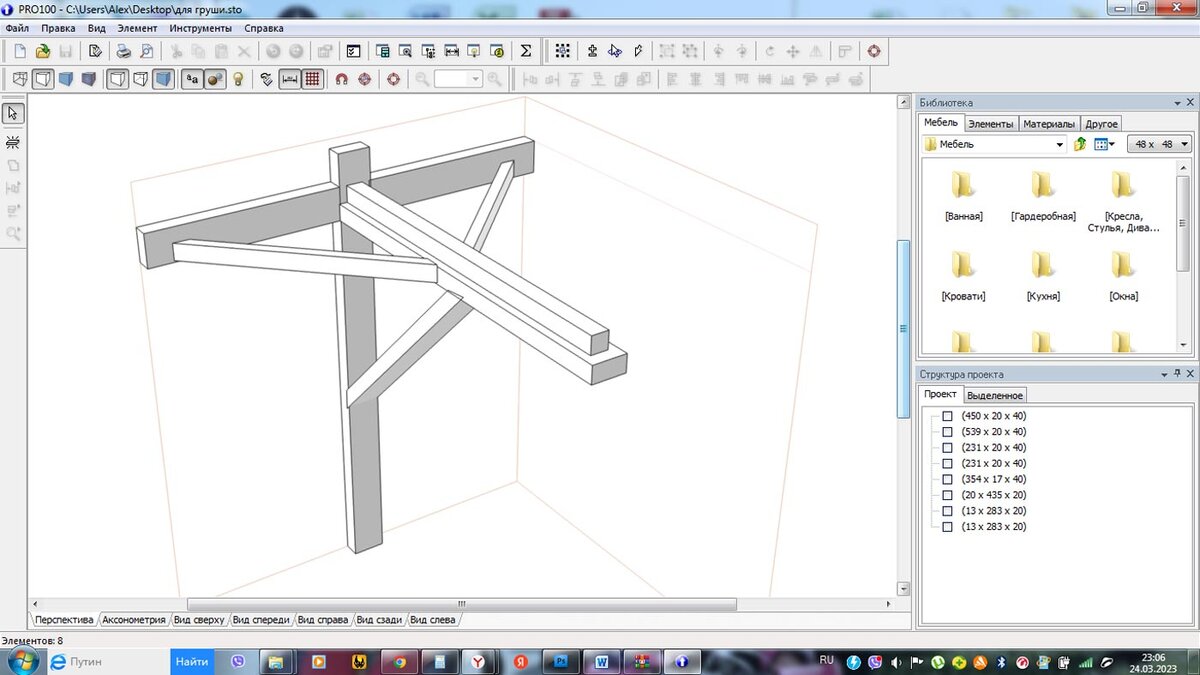This screenshot has width=1200, height=675.
Task: Activate the blue arrow selection tool in the toolbar
Action: [615, 51]
